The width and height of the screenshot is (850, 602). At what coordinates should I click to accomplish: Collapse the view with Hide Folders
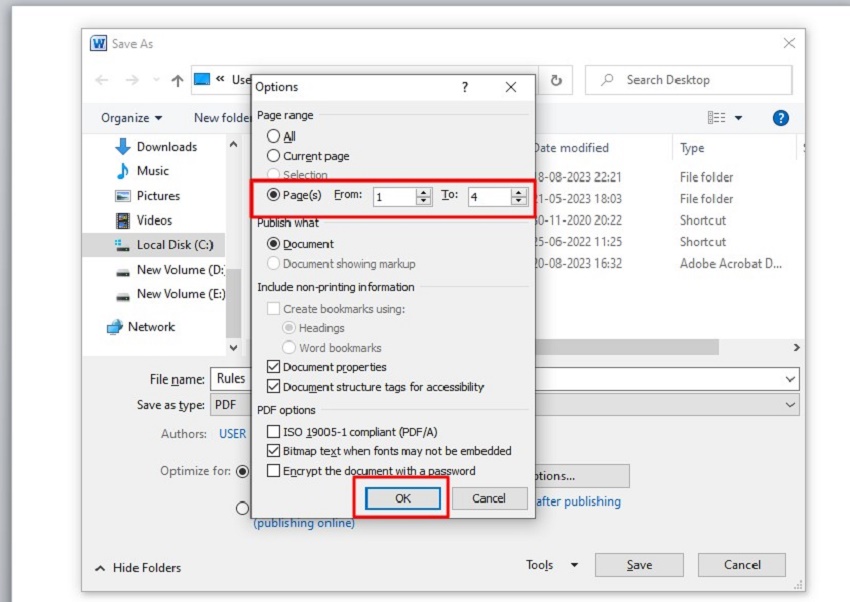pos(138,568)
